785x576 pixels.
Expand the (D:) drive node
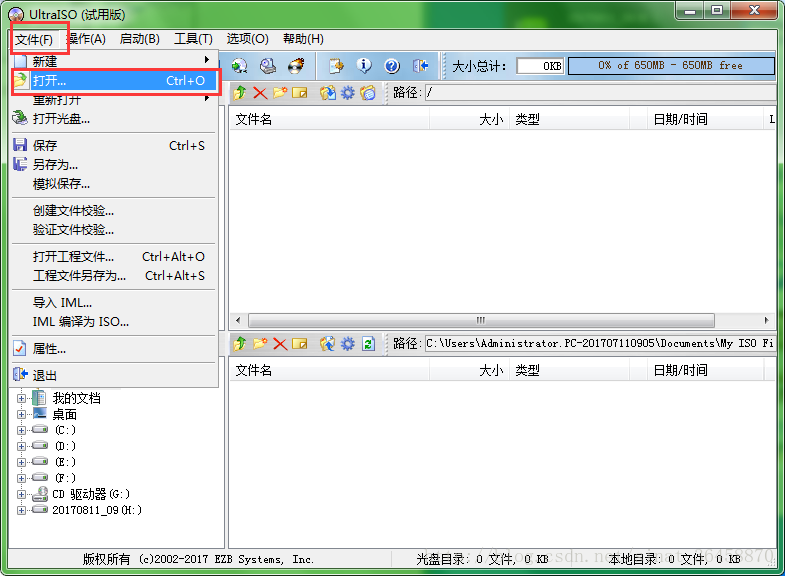pos(22,446)
